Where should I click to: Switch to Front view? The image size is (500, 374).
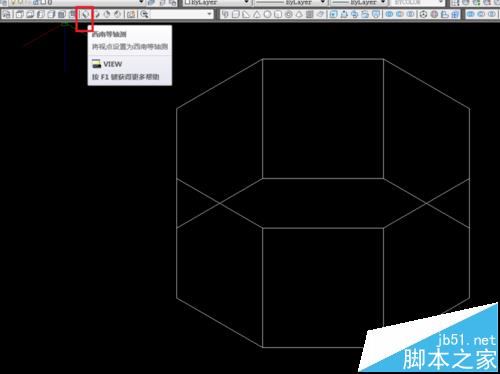(61, 14)
